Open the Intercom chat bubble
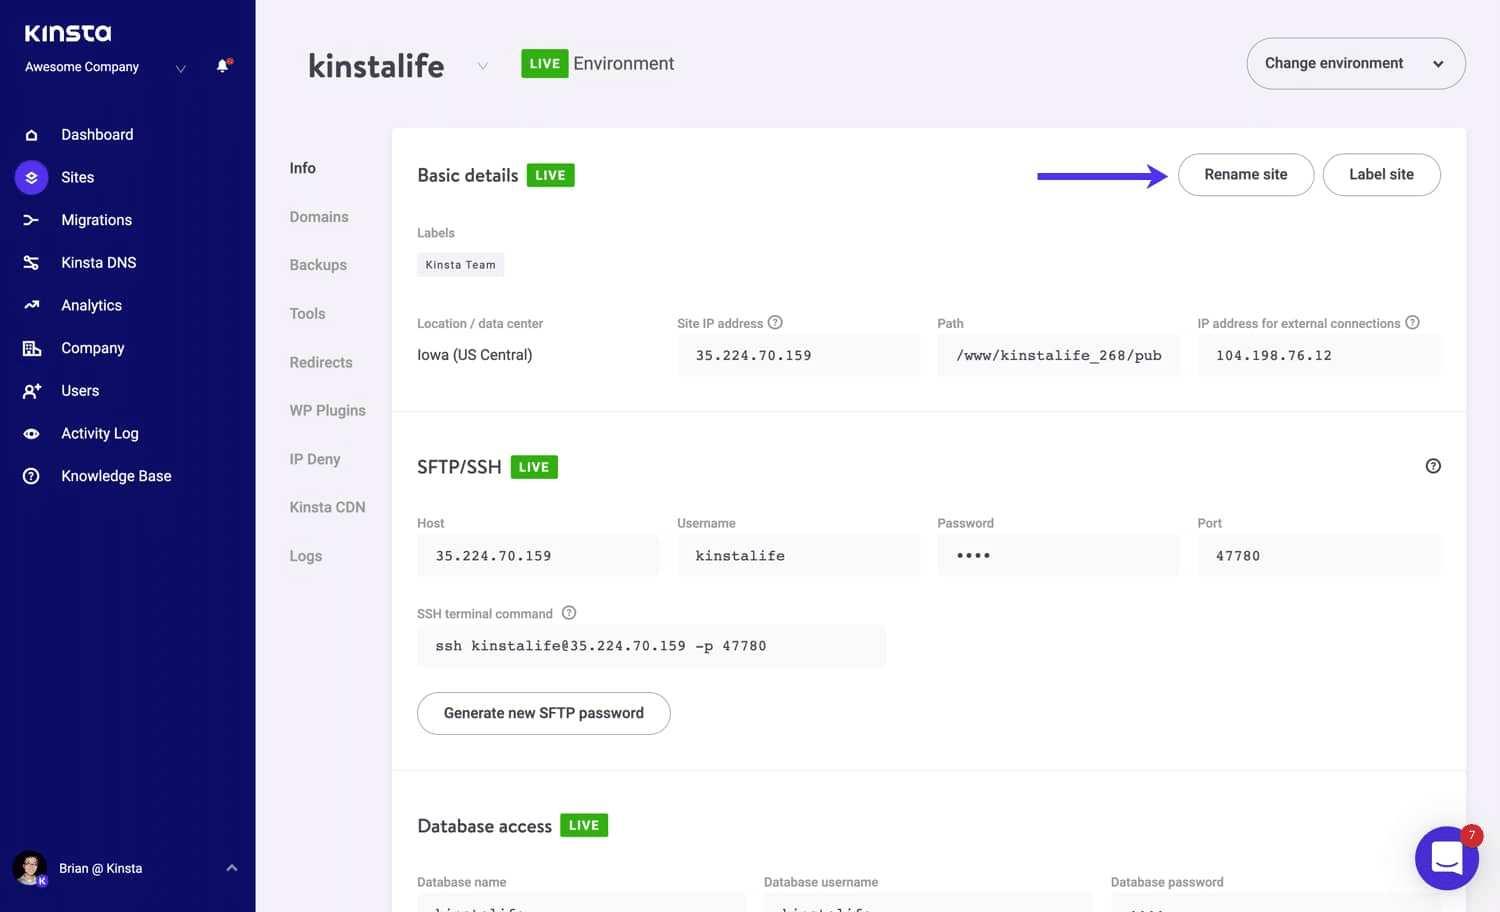This screenshot has height=912, width=1500. click(x=1447, y=858)
